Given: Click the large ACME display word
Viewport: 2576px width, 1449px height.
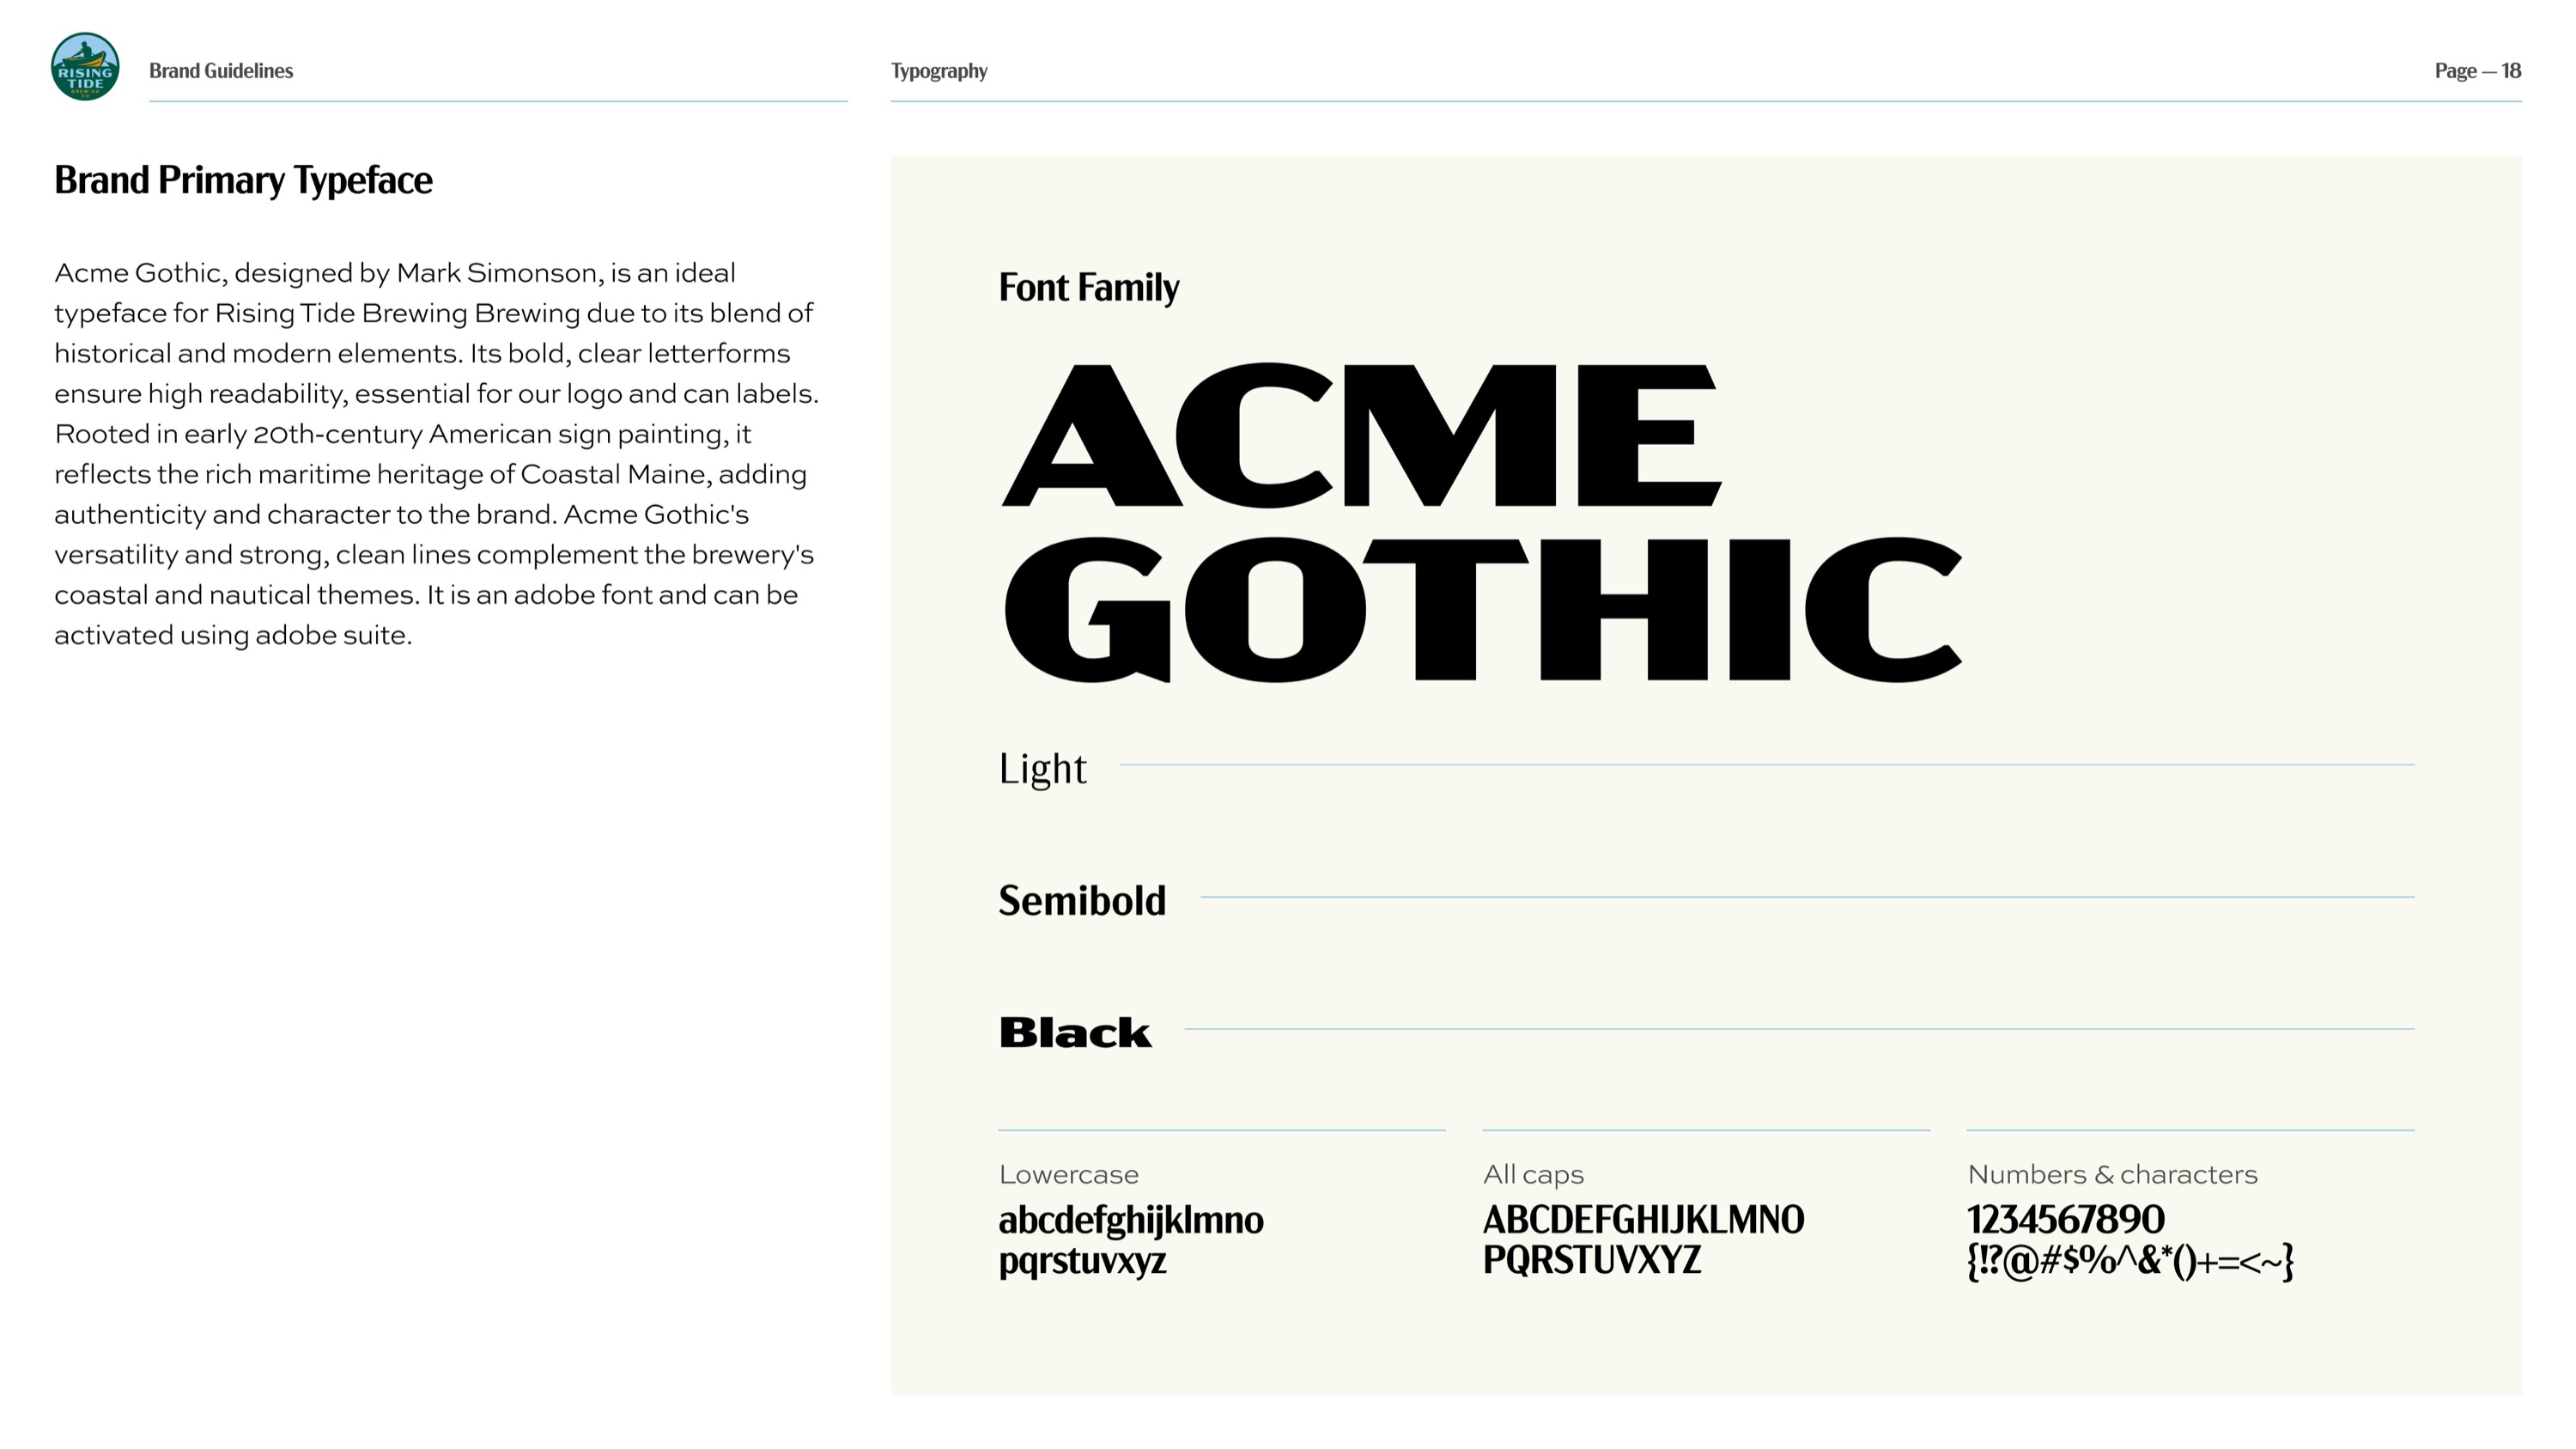Looking at the screenshot, I should coord(1360,436).
